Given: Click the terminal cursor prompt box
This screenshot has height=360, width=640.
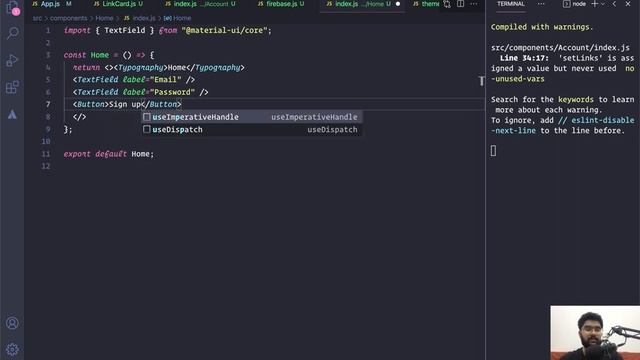Looking at the screenshot, I should coord(493,151).
